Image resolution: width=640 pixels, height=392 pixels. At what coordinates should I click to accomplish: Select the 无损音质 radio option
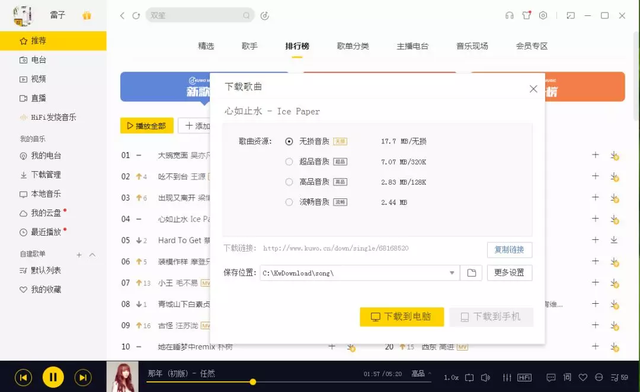point(289,142)
